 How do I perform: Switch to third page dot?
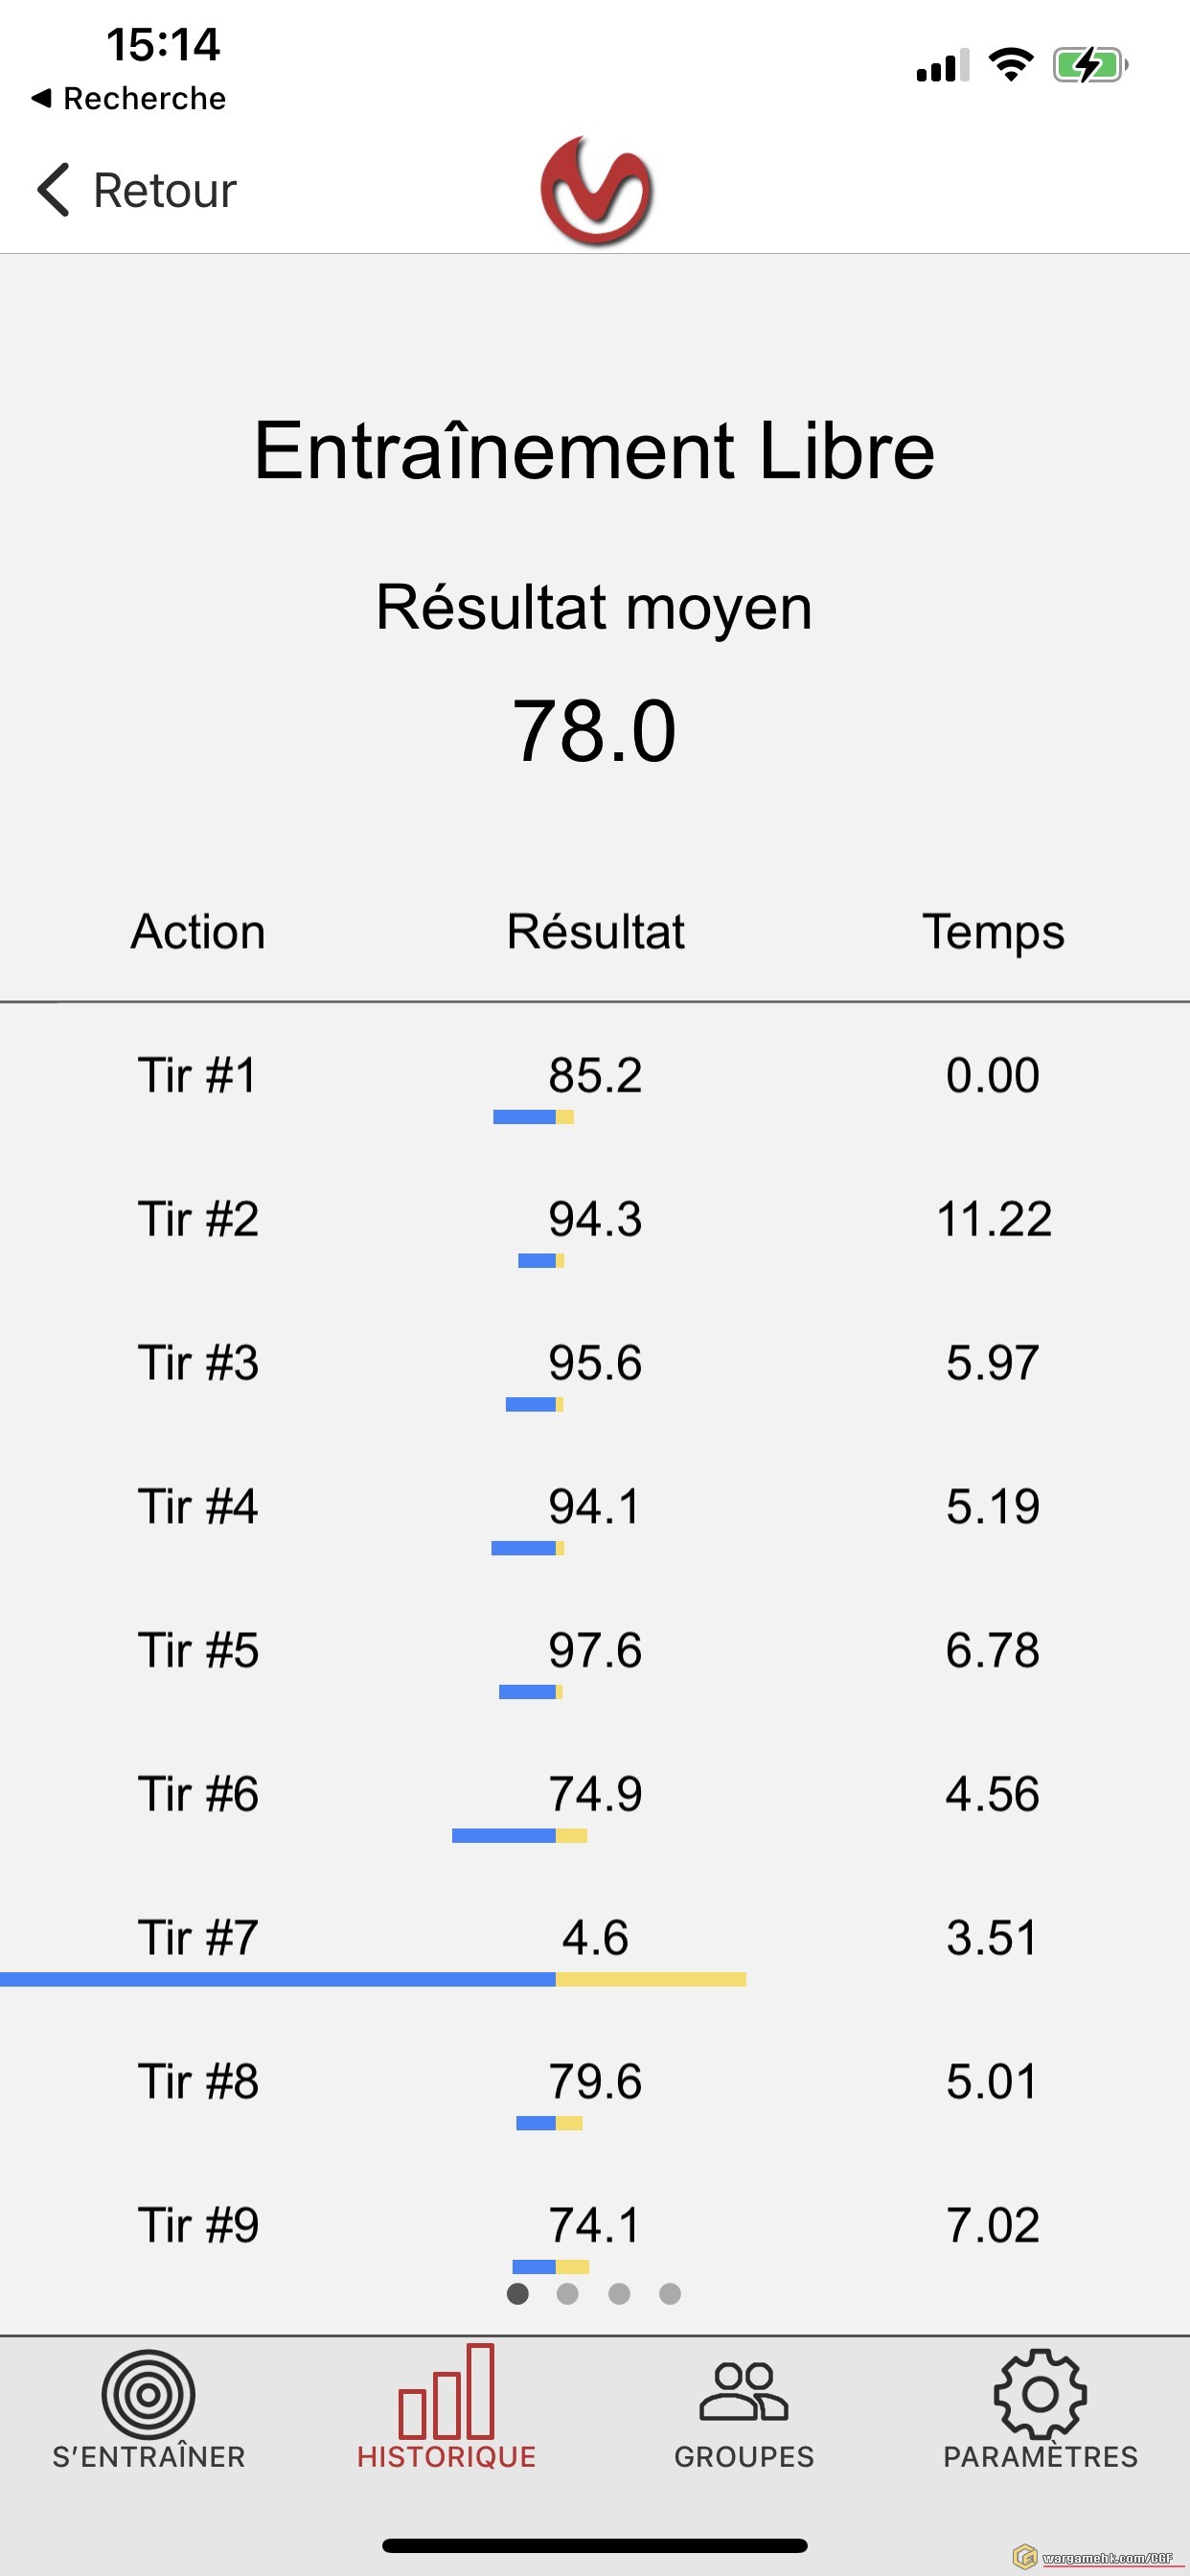(619, 2293)
